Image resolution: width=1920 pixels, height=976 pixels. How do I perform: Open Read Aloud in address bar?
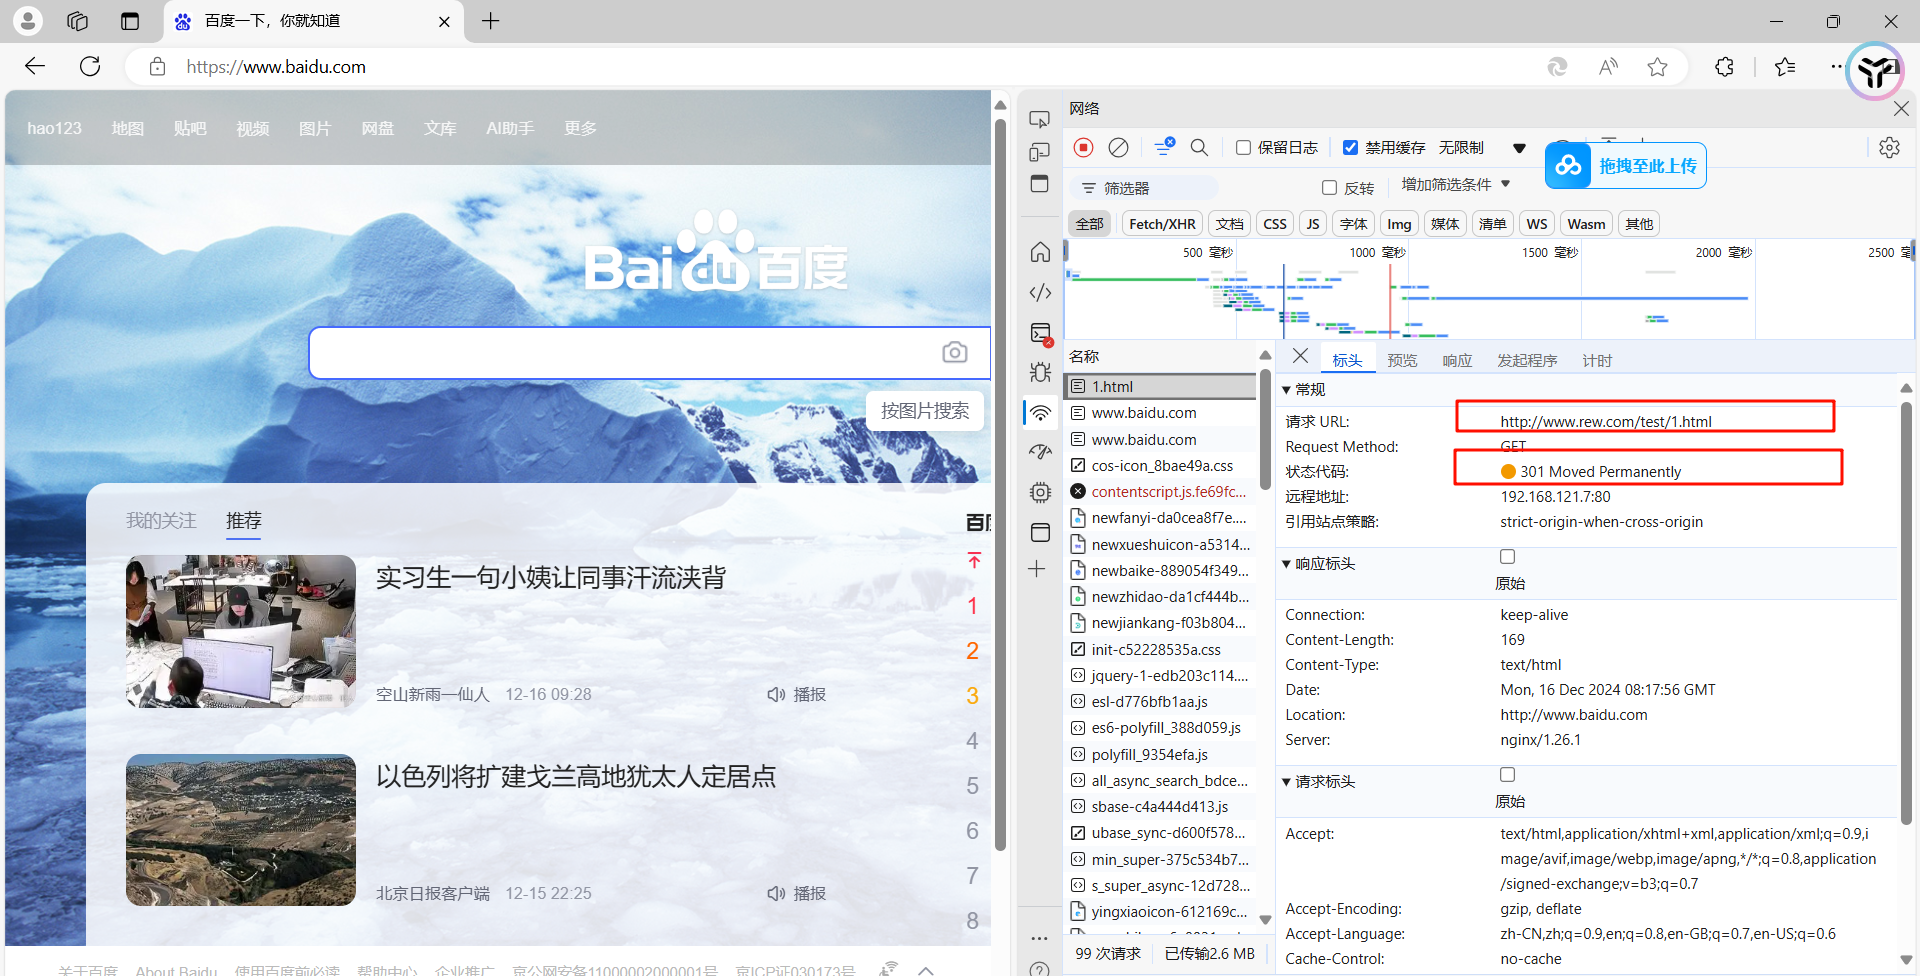coord(1608,67)
